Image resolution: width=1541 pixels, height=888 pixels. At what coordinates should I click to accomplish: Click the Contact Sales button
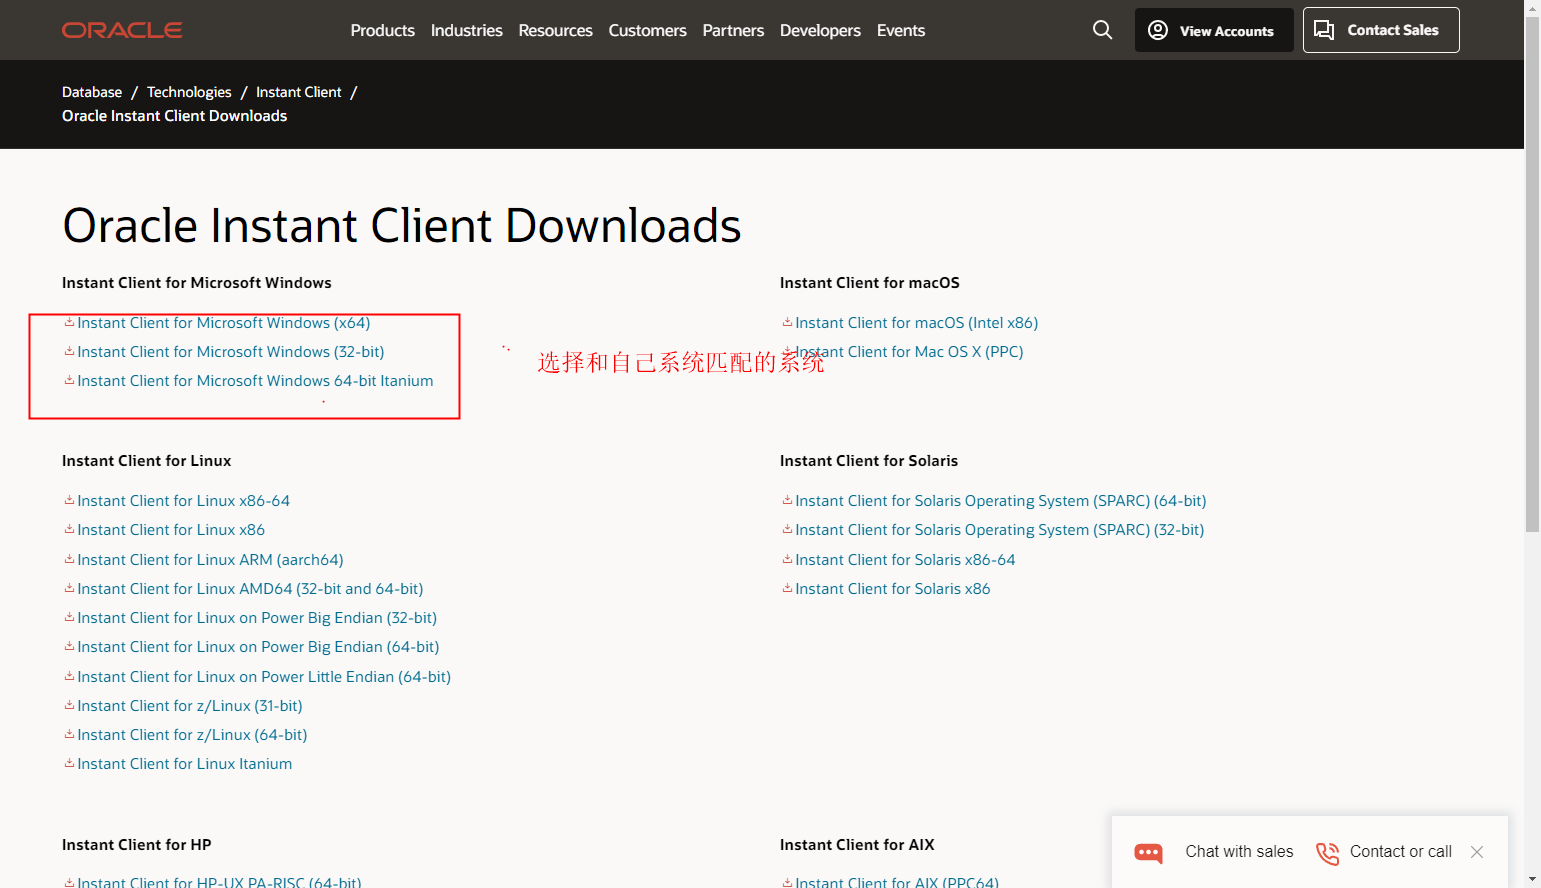[x=1381, y=30]
